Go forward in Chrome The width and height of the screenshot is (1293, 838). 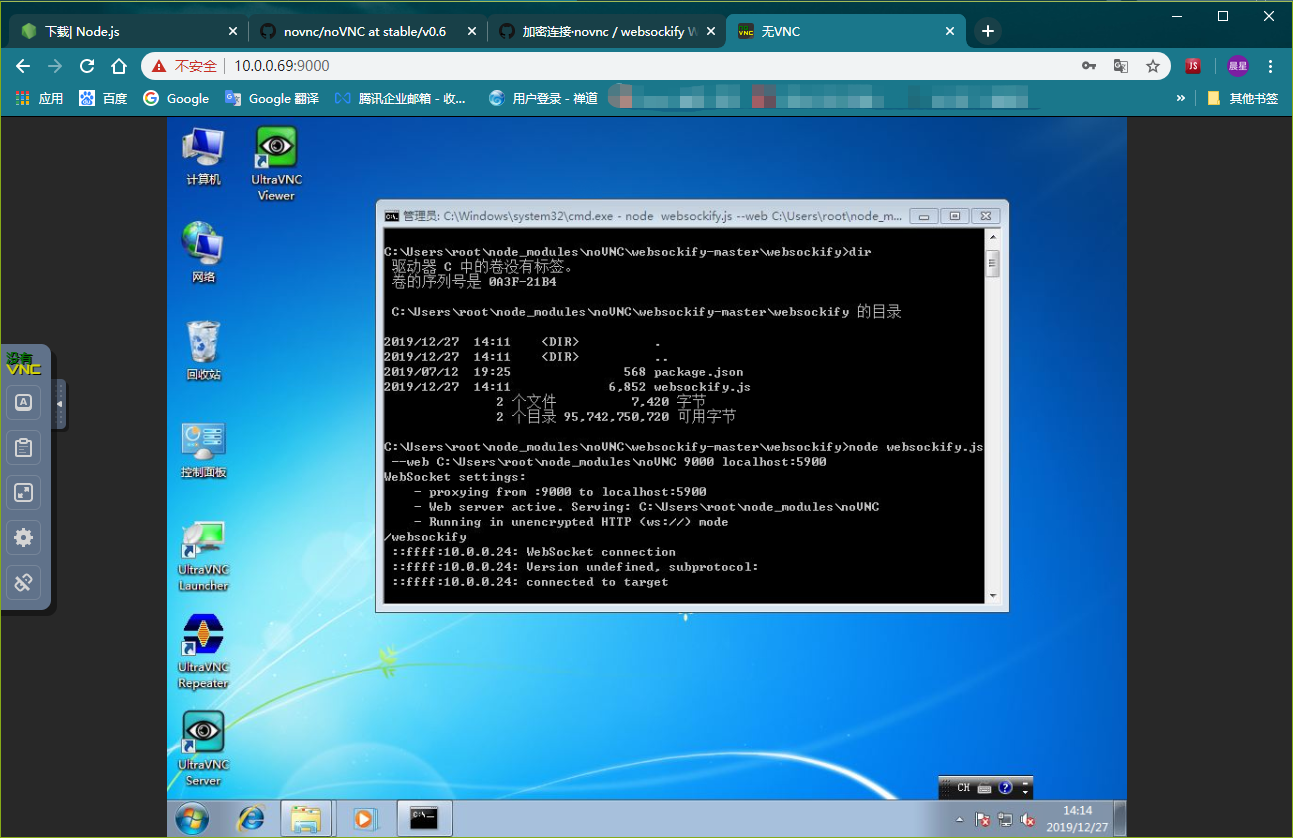pyautogui.click(x=55, y=66)
